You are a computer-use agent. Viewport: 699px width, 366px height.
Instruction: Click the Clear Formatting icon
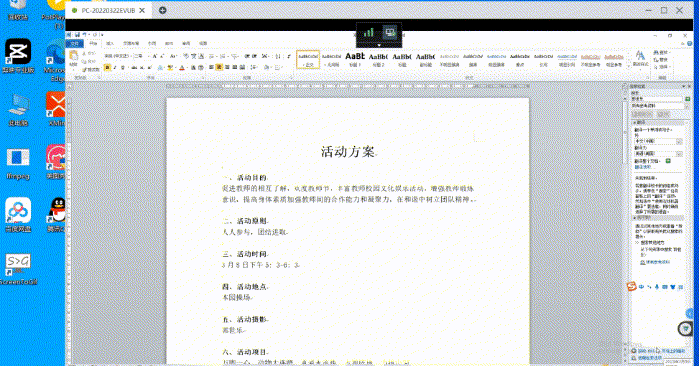click(x=186, y=56)
